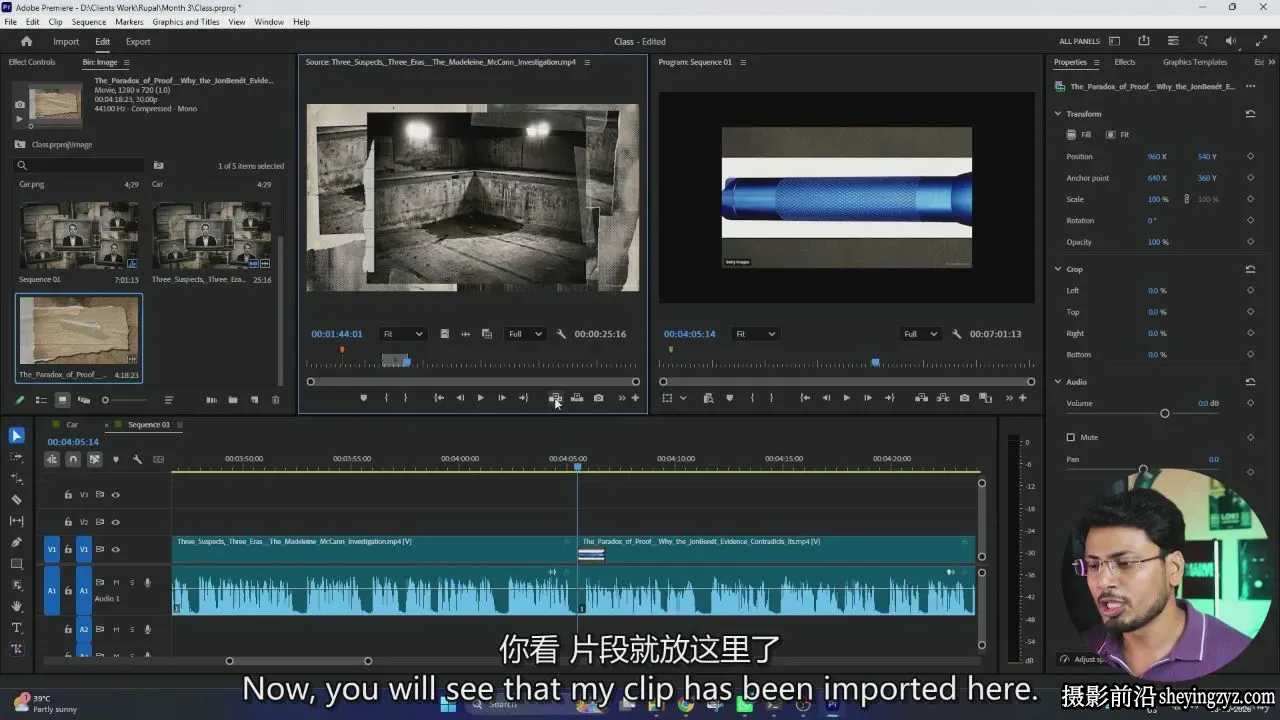Screen dimensions: 1280x720
Task: Reset the Transform section
Action: tap(1250, 114)
